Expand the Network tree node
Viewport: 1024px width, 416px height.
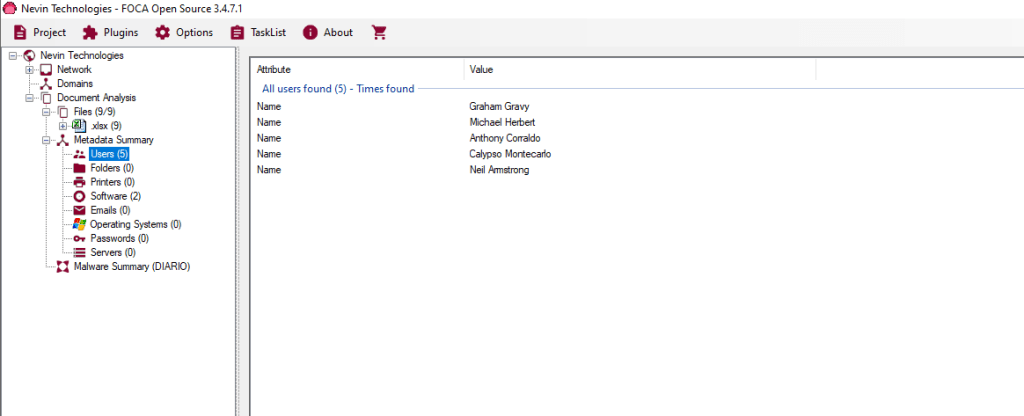30,70
